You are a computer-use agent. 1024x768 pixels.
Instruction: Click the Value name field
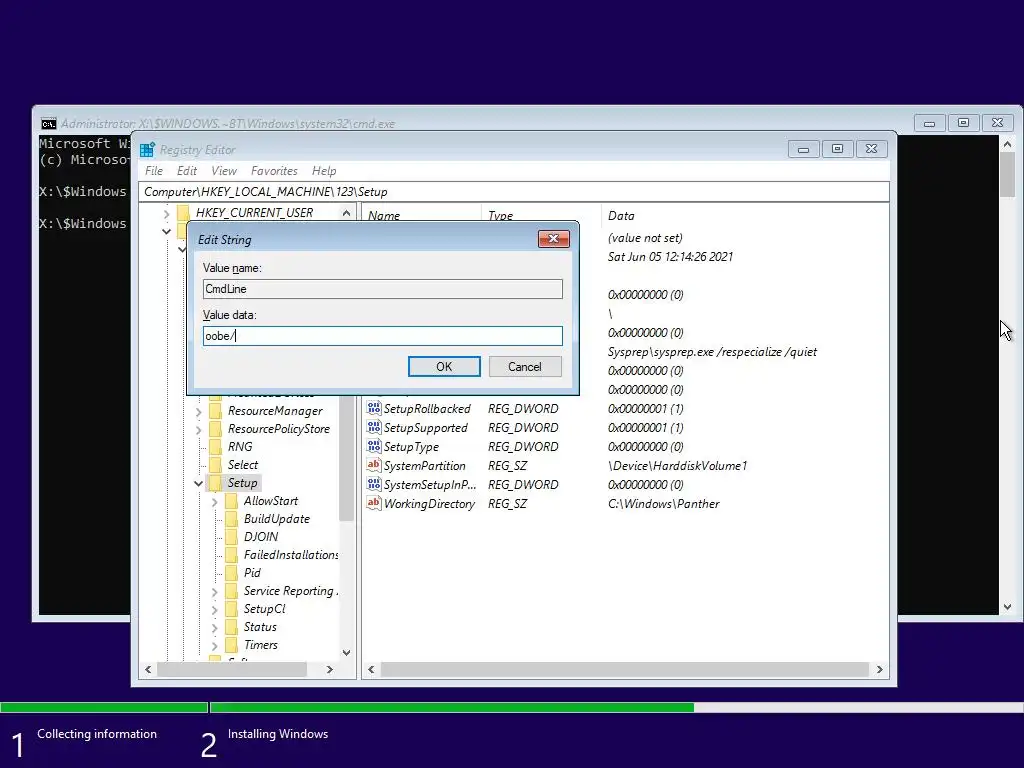pos(383,289)
